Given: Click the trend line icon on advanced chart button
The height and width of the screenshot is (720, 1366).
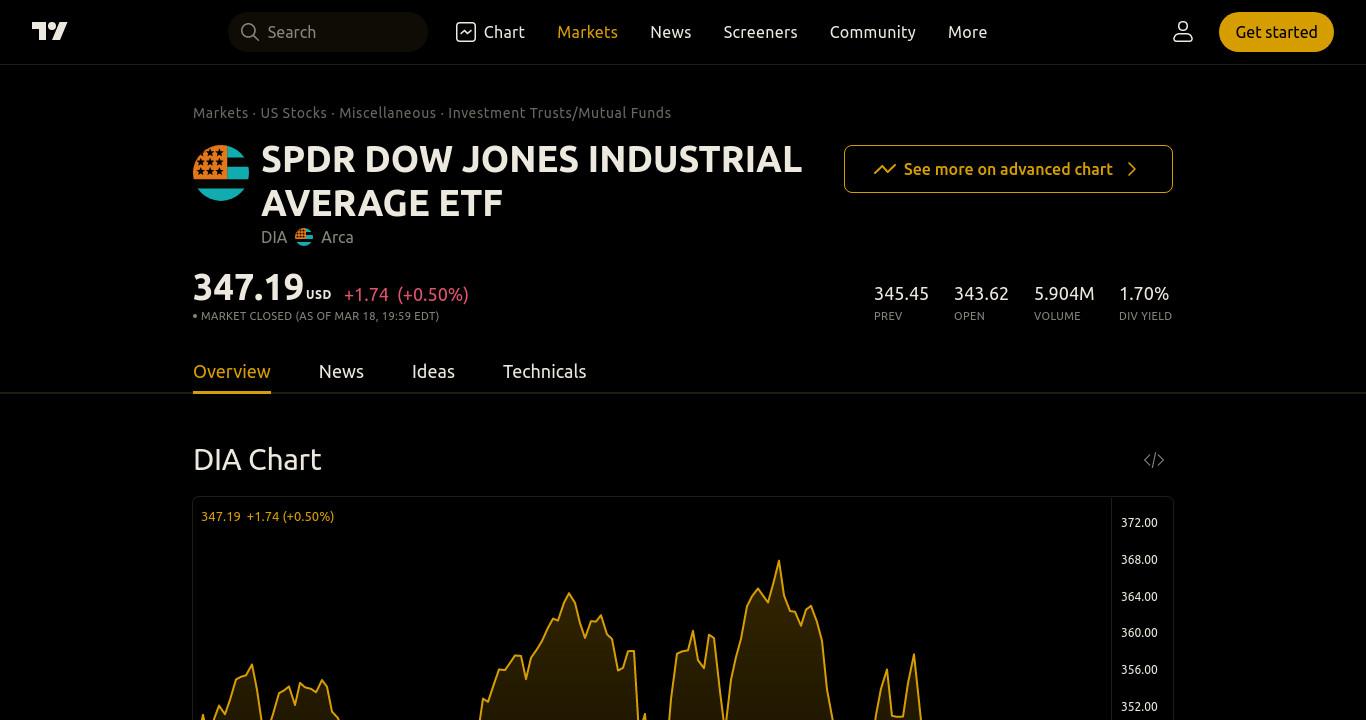Looking at the screenshot, I should (x=884, y=169).
